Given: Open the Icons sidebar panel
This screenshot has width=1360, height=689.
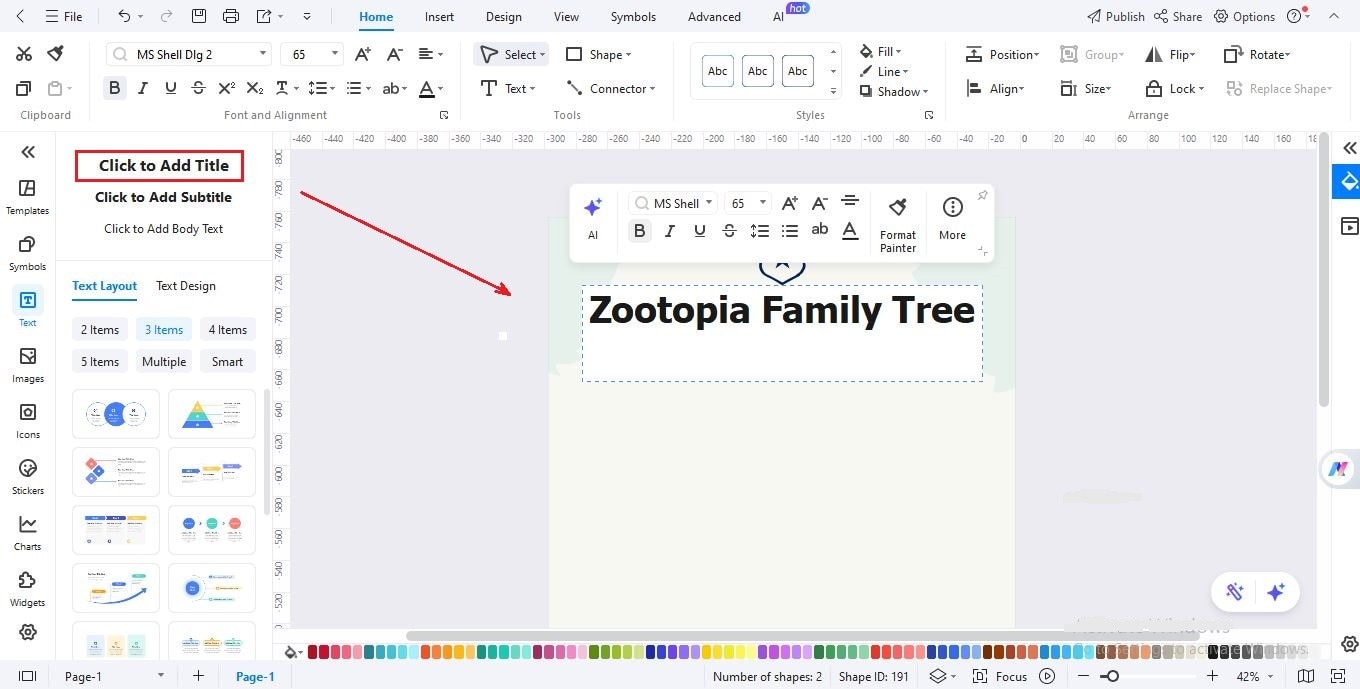Looking at the screenshot, I should (27, 421).
